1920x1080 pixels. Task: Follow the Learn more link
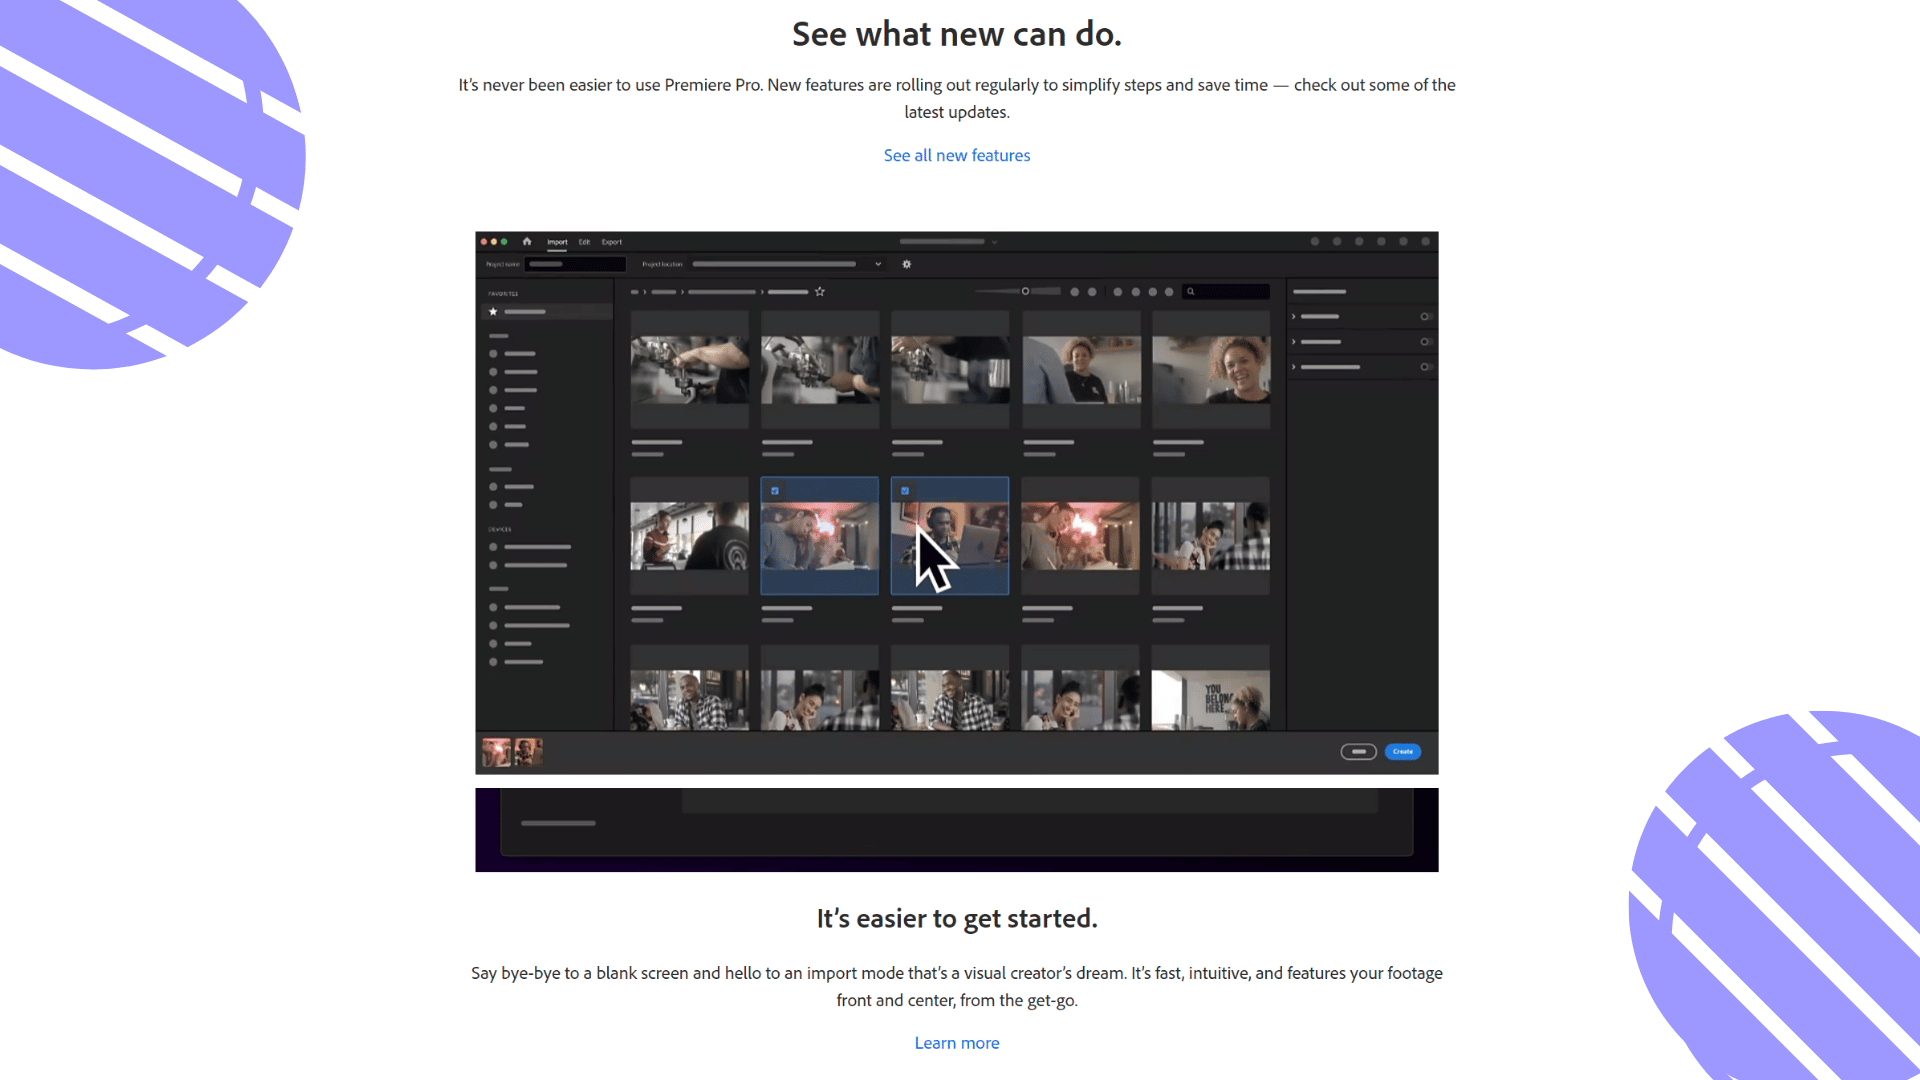pos(957,1043)
